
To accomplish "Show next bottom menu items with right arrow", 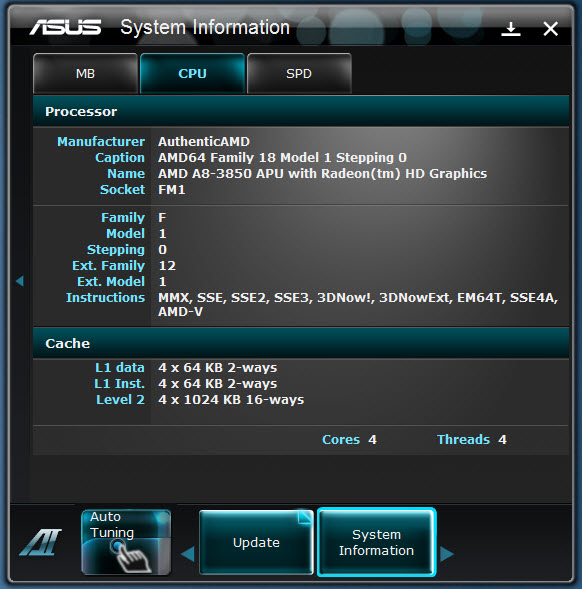I will [x=447, y=554].
